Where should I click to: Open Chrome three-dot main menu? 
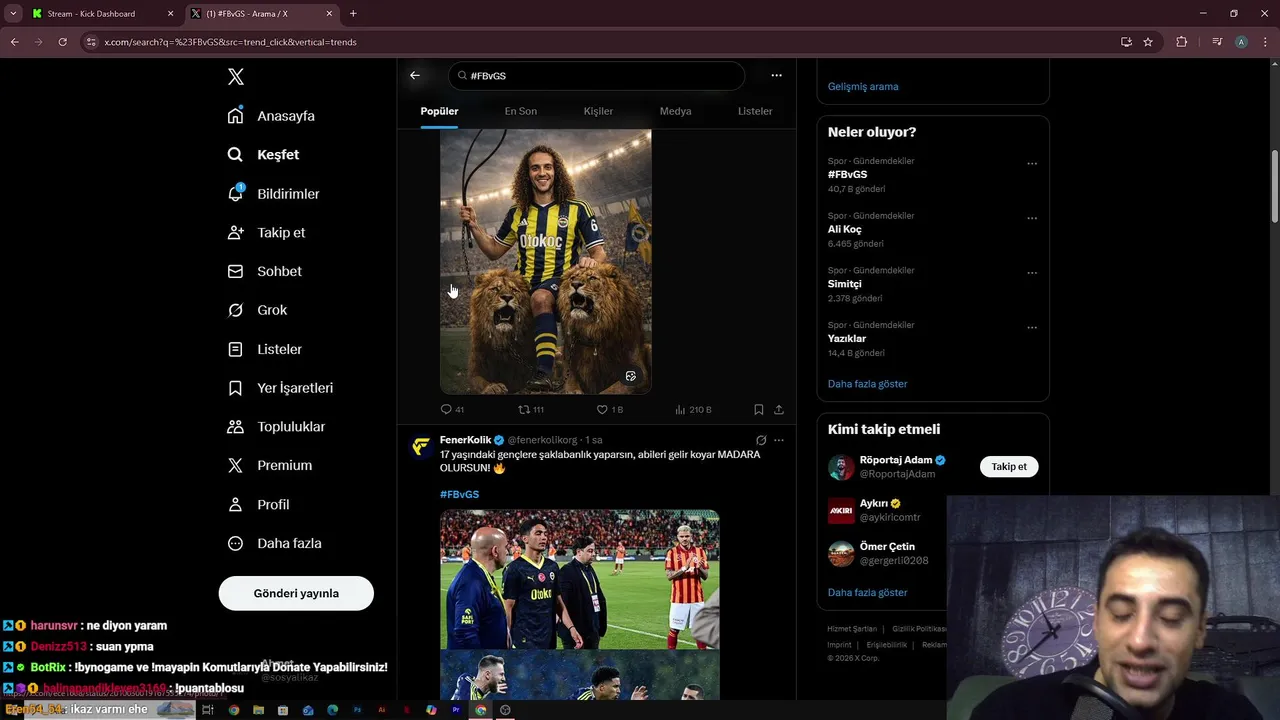[1264, 42]
